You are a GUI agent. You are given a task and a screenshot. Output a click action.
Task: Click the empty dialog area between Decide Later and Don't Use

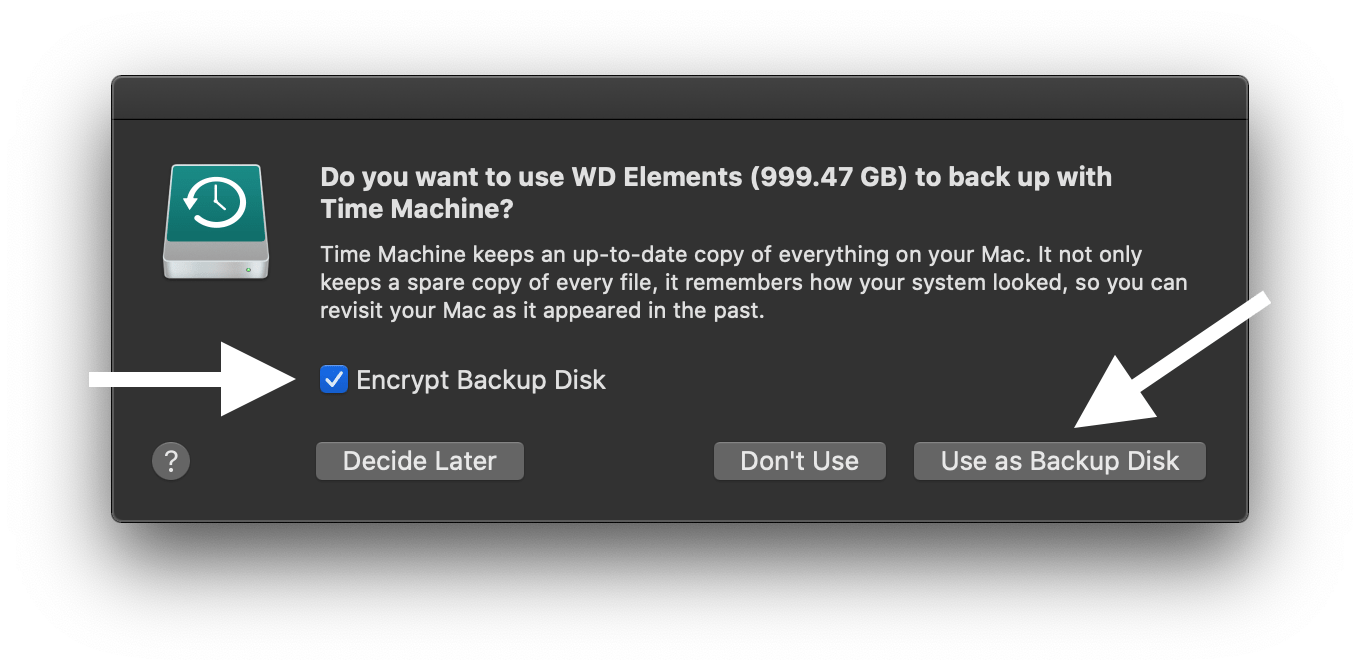coord(618,461)
